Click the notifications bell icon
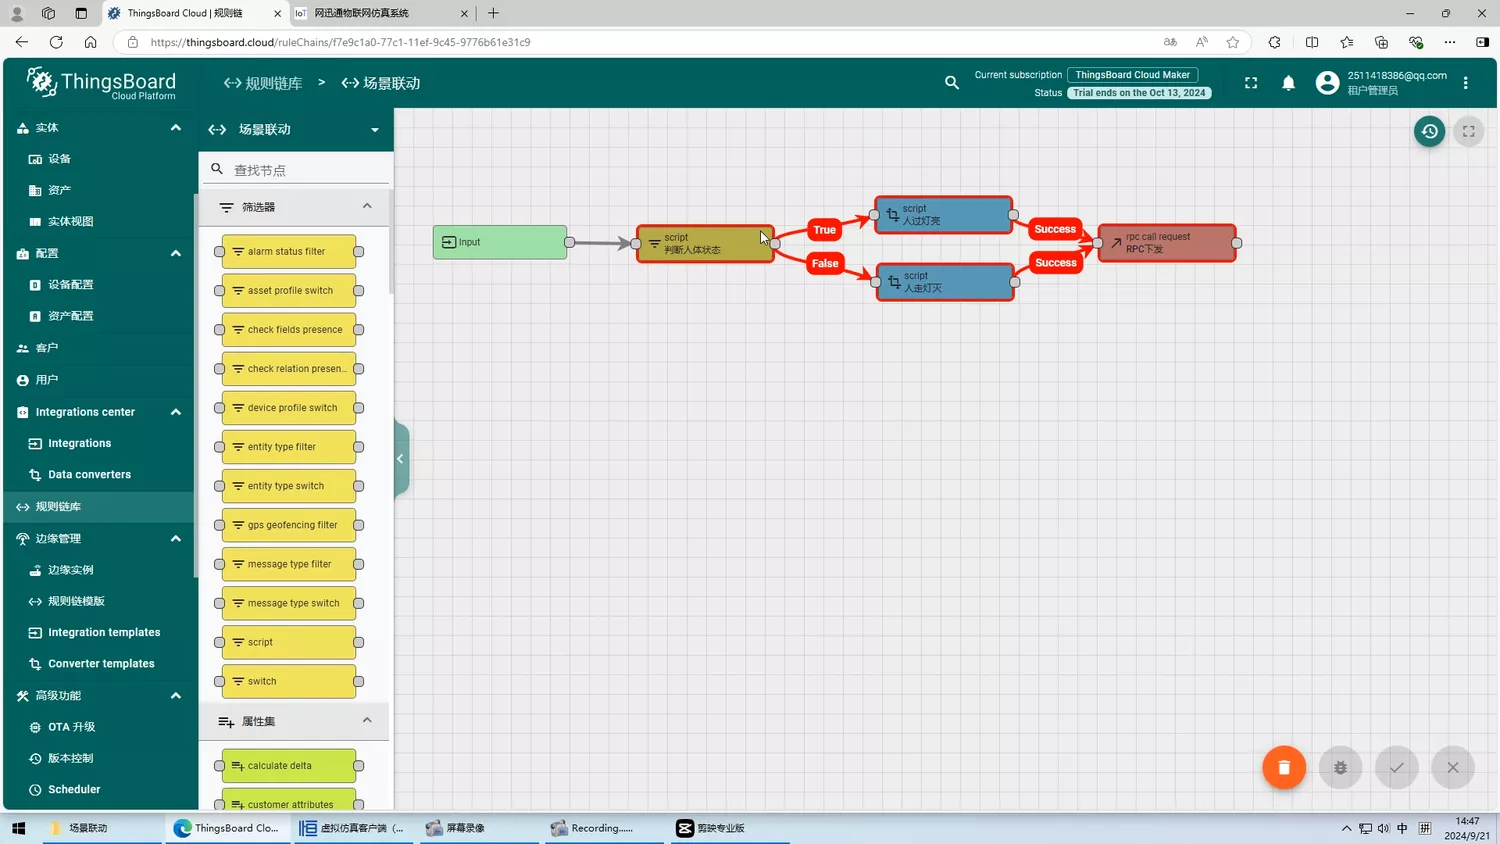This screenshot has height=844, width=1500. 1288,83
